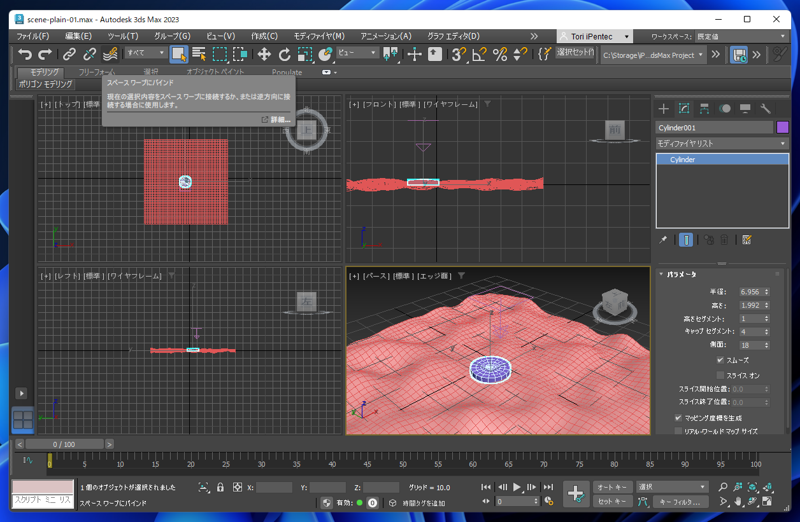Open the モディファイヤリスト dropdown
This screenshot has width=800, height=522.
pyautogui.click(x=721, y=144)
